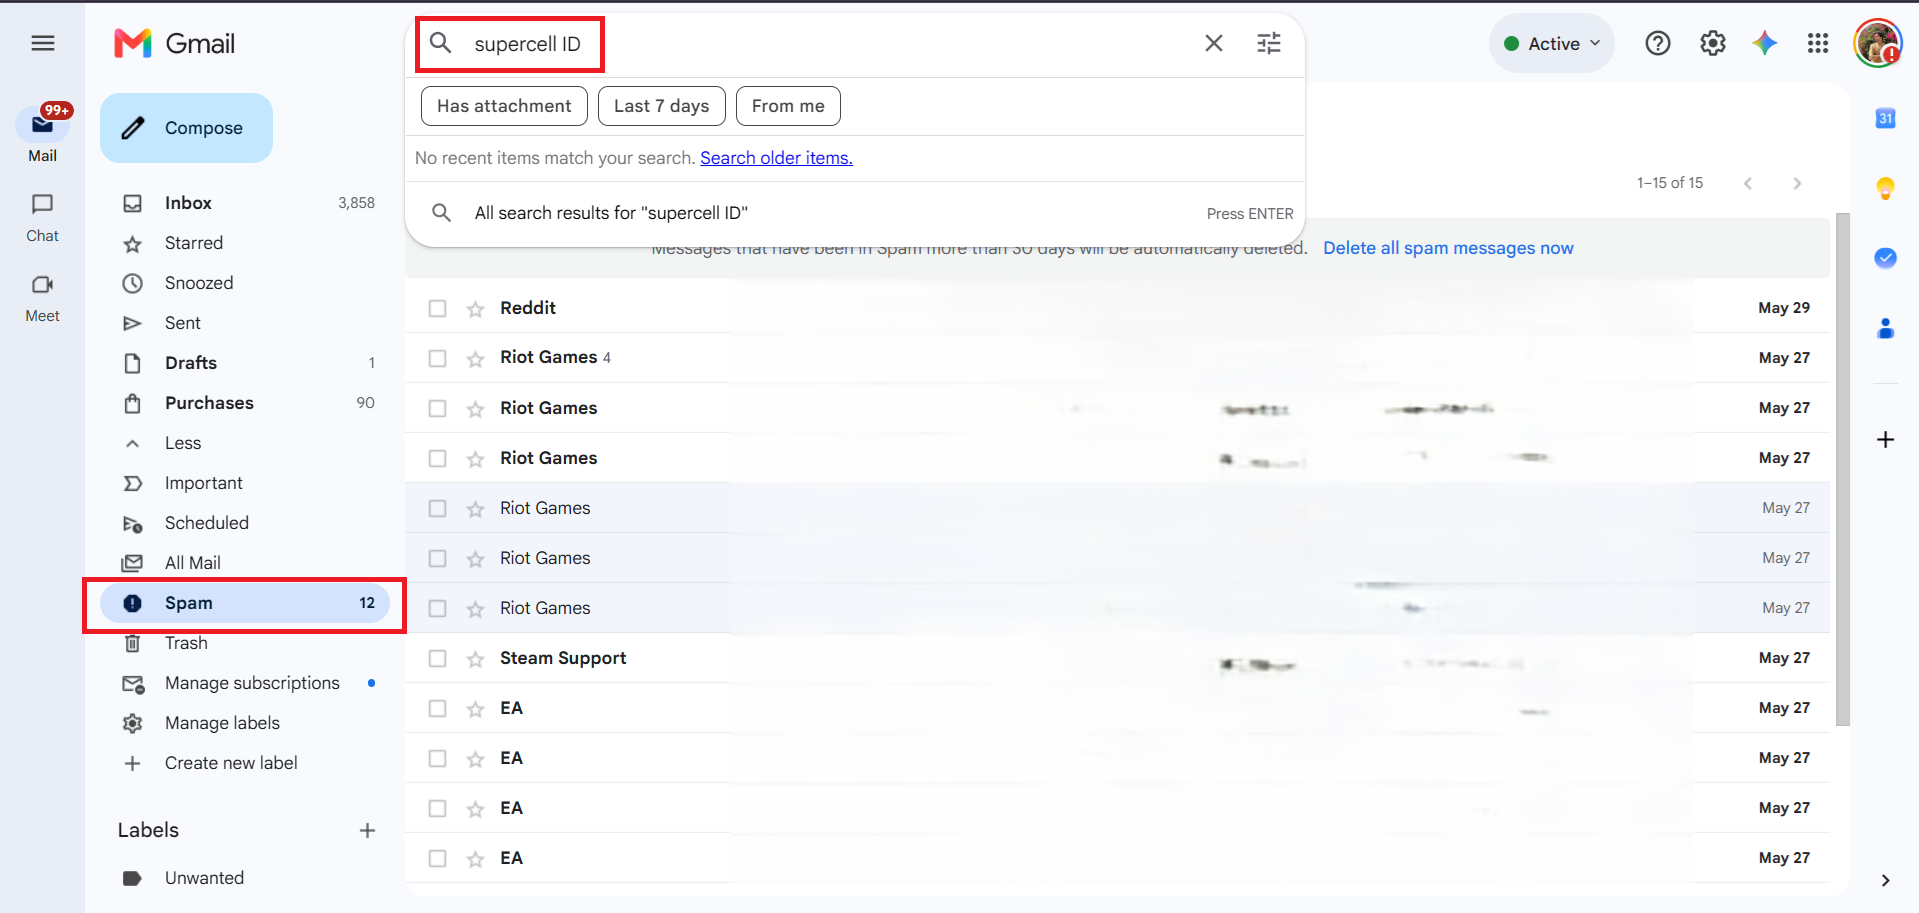Screen dimensions: 1919x913
Task: Star the Steam Support email
Action: [x=475, y=659]
